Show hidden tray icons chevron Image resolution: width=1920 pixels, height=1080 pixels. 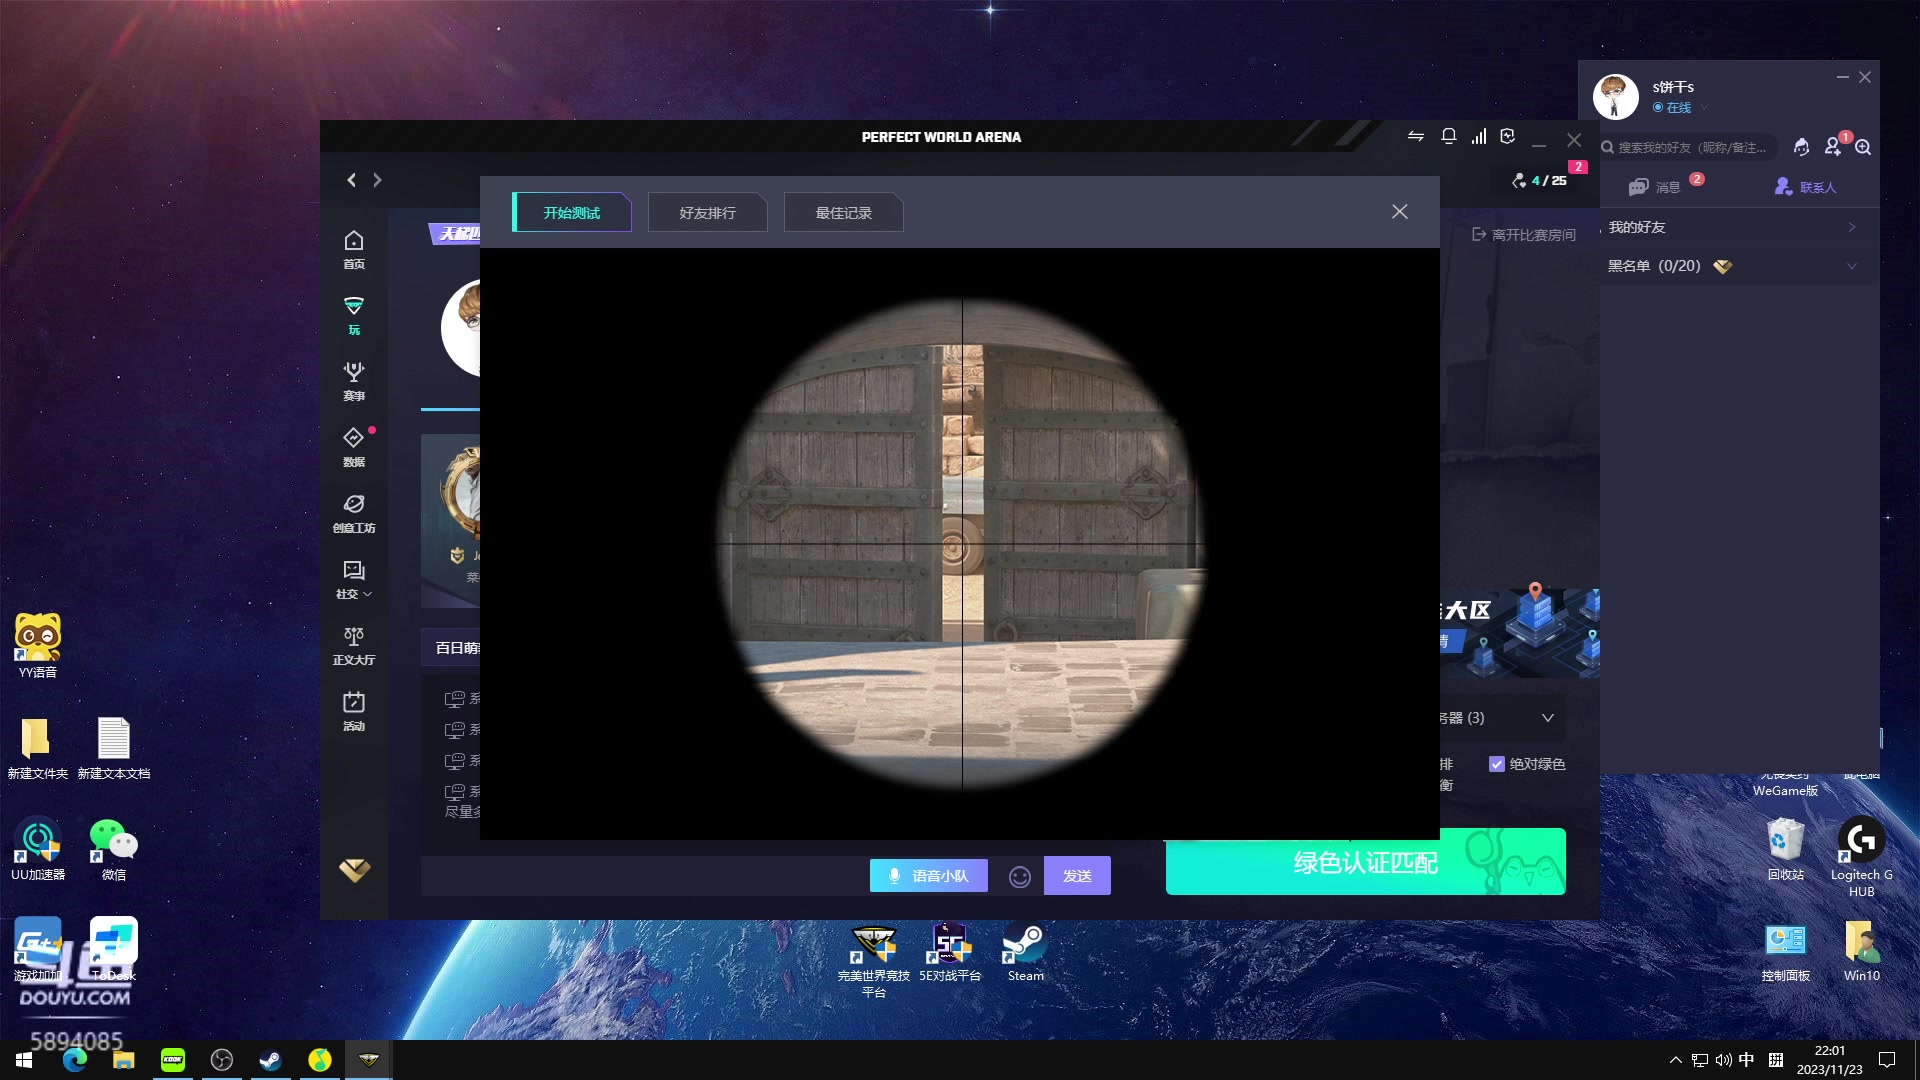tap(1676, 1060)
